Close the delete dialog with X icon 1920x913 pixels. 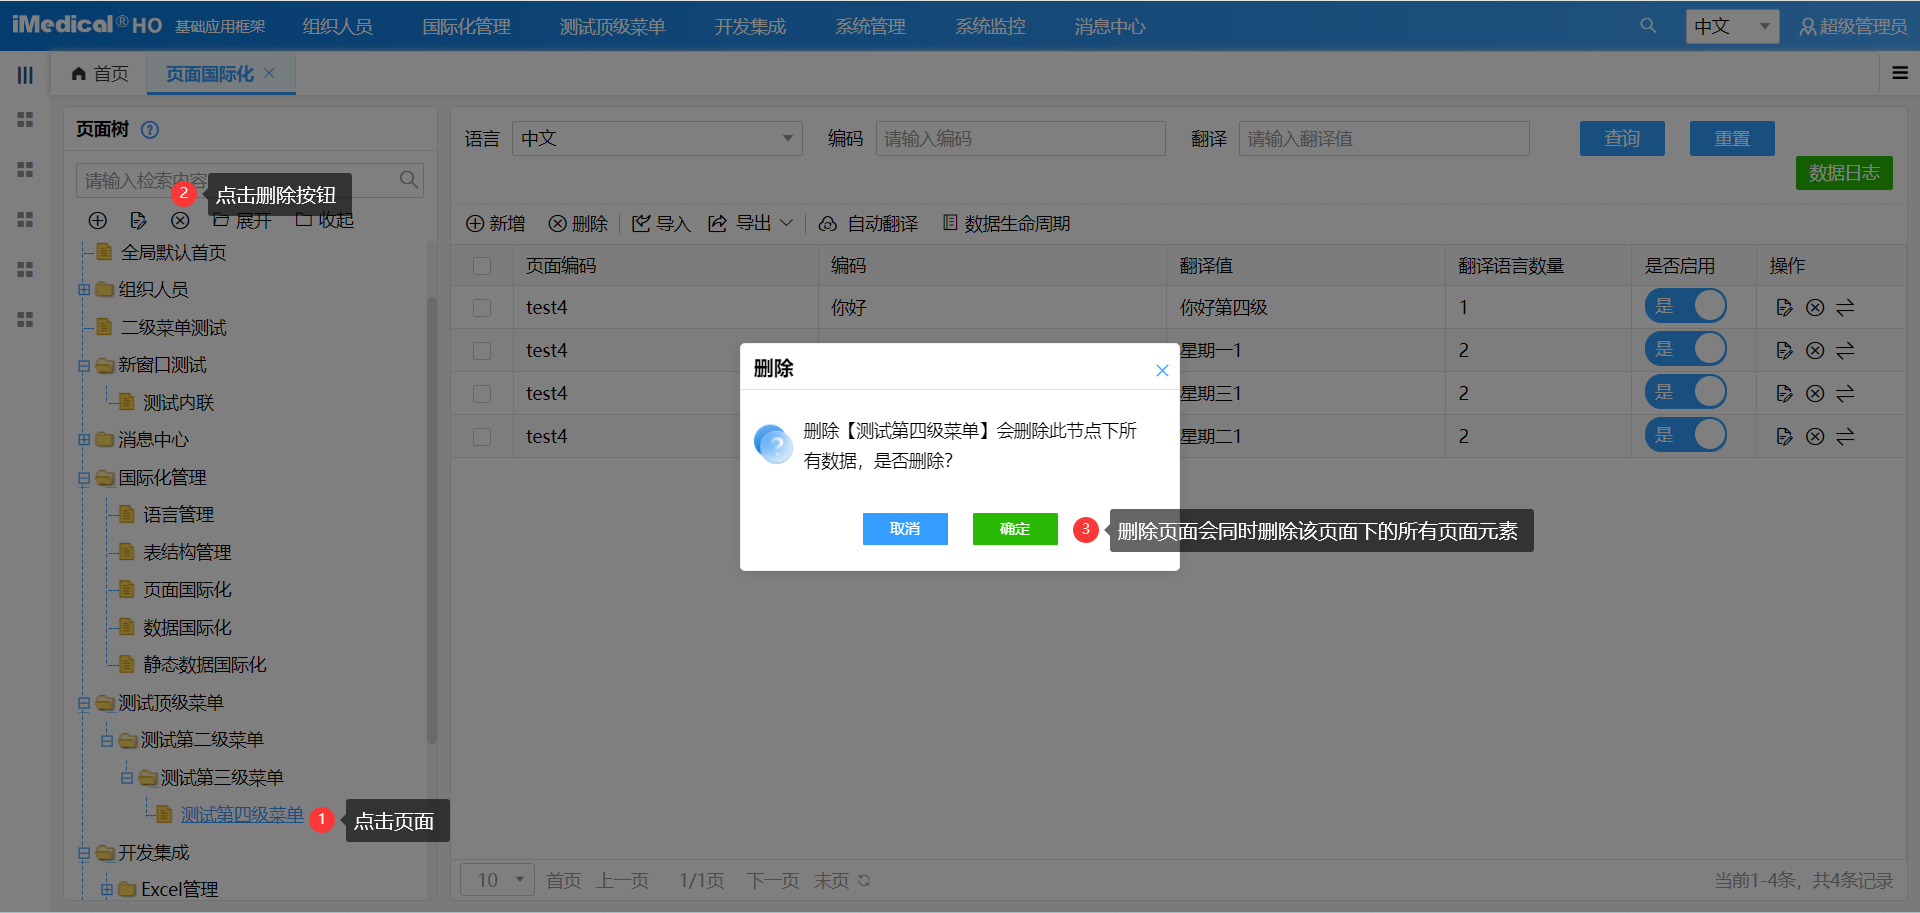(1162, 370)
